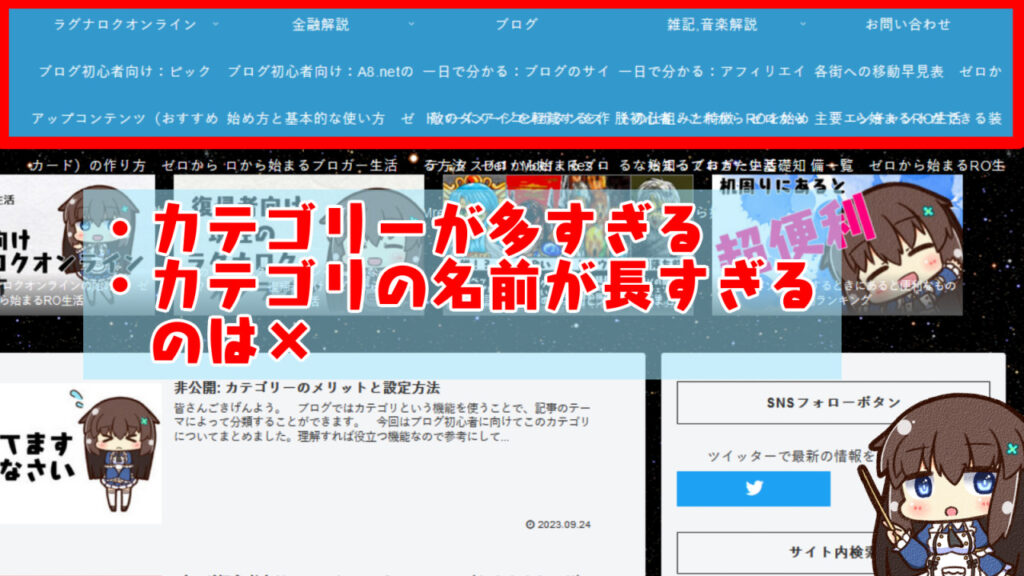Image resolution: width=1024 pixels, height=576 pixels.
Task: Open the お問い合わせ menu item
Action: [908, 25]
